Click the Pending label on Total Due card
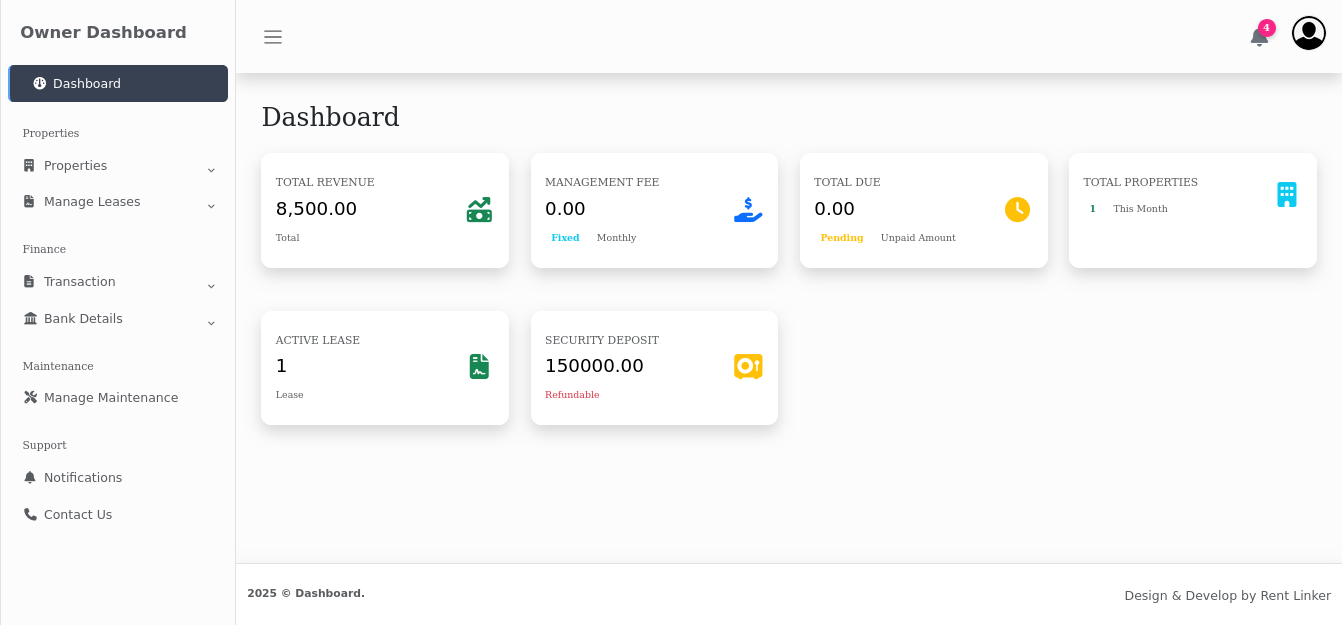This screenshot has width=1342, height=625. tap(841, 238)
